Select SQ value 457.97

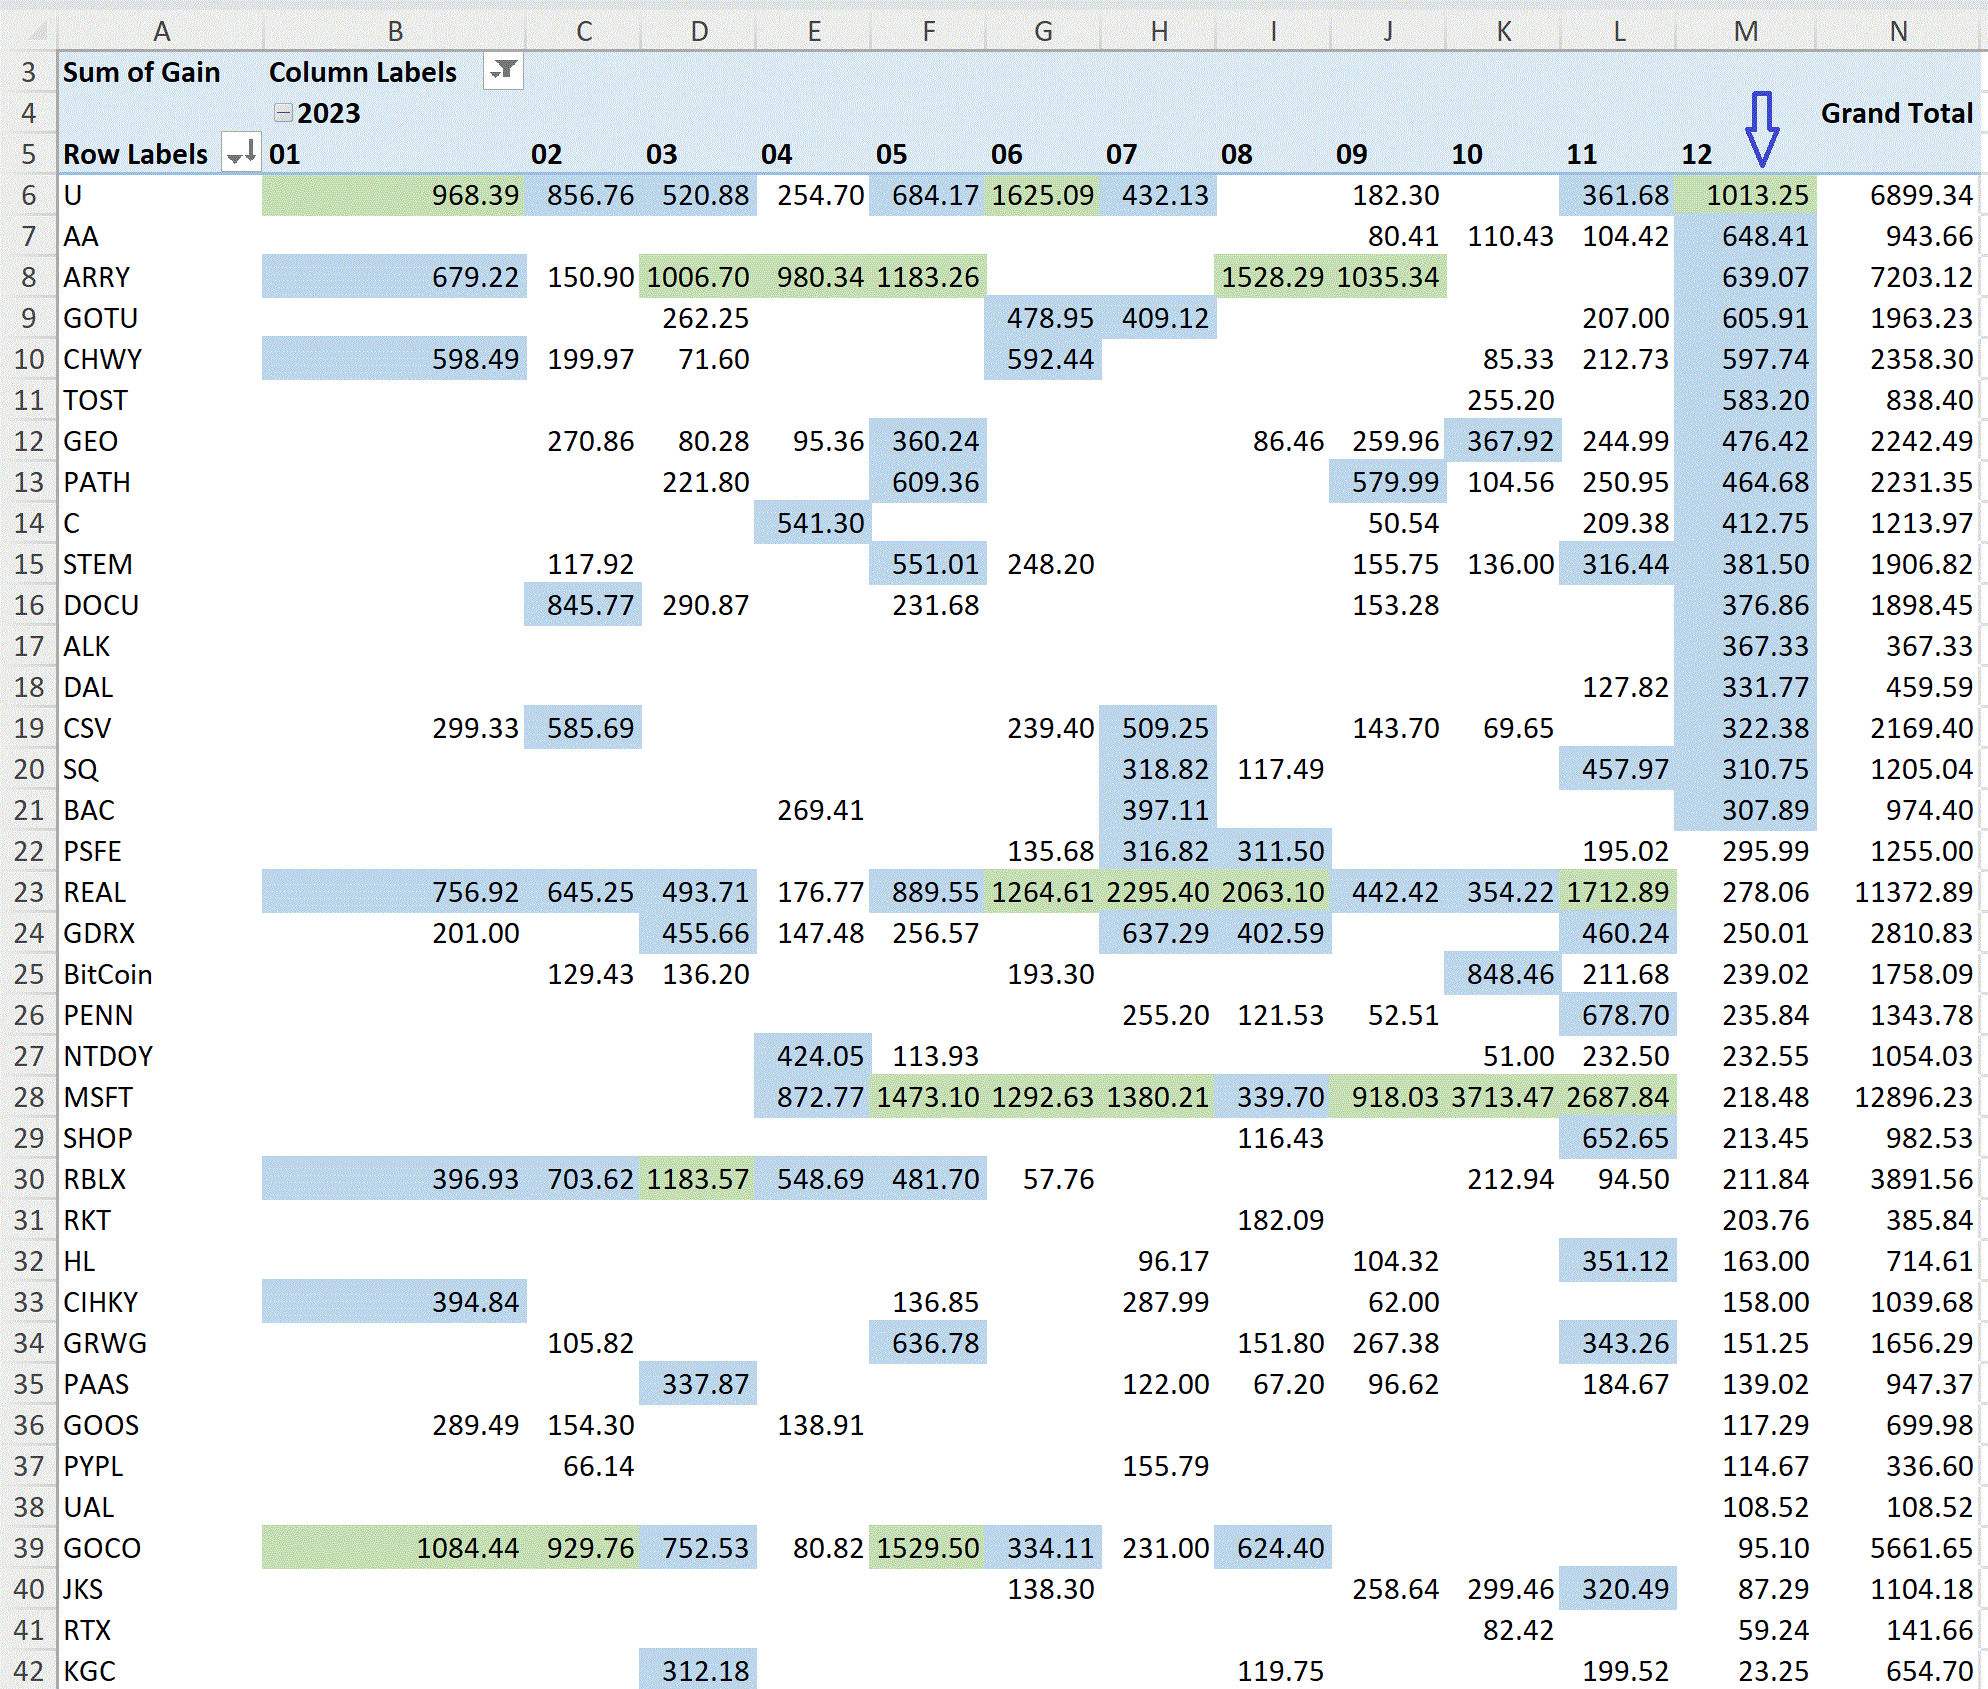click(1618, 769)
